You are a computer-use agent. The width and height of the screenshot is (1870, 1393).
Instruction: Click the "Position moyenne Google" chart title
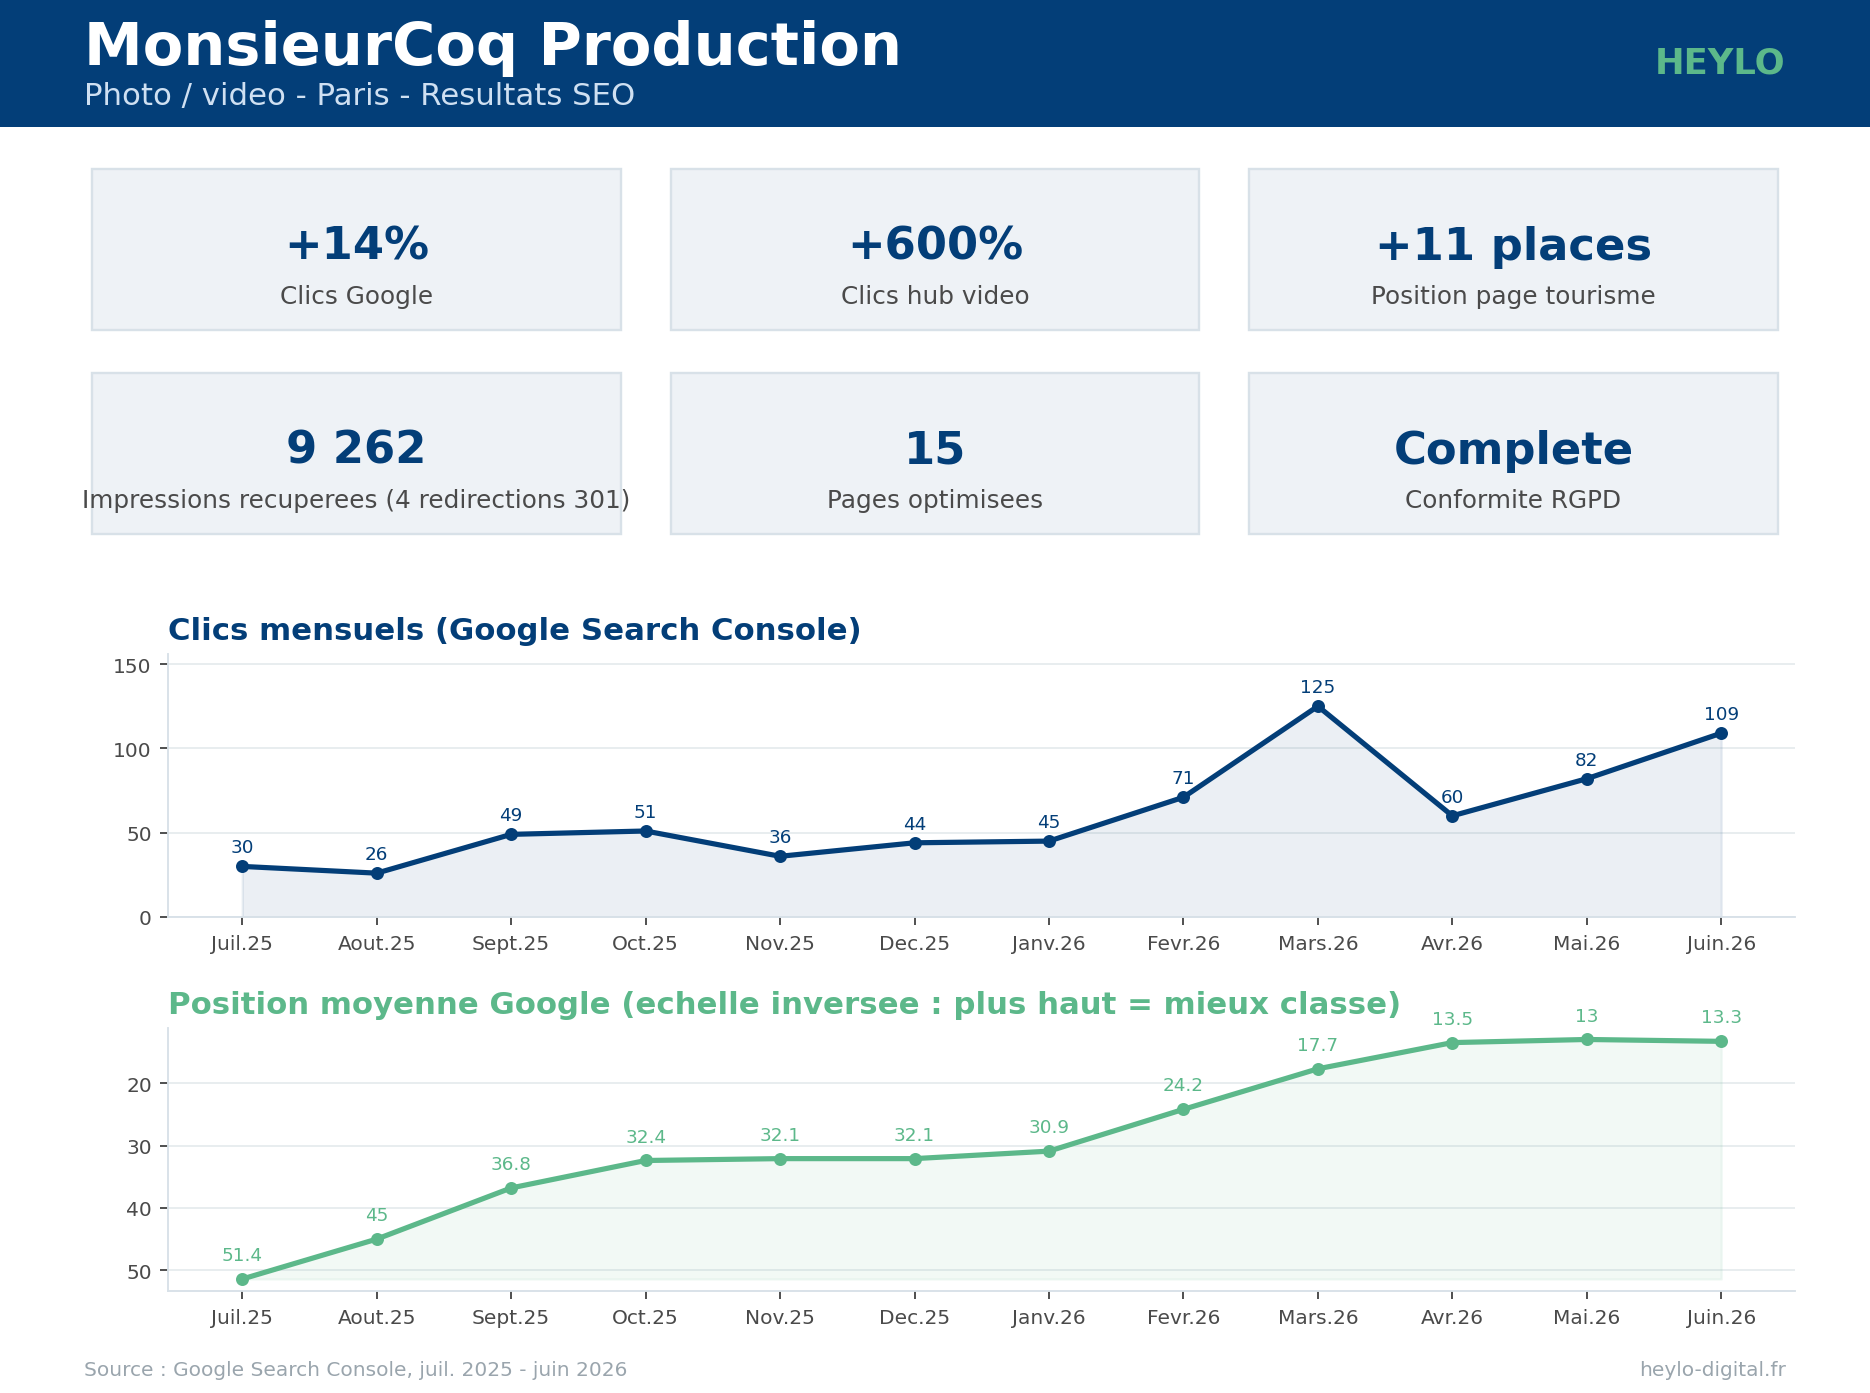784,1004
